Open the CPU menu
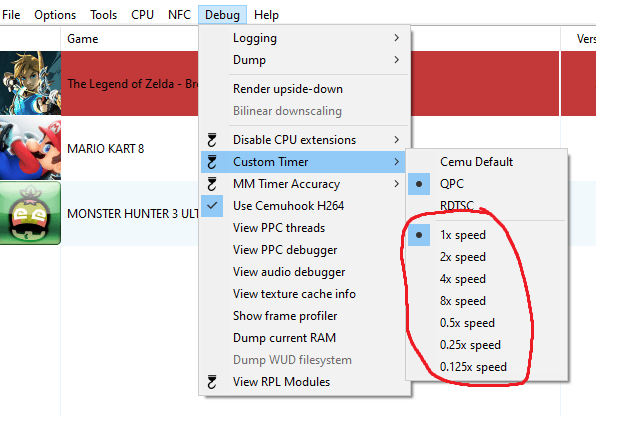Screen dimensions: 643x438 (142, 15)
